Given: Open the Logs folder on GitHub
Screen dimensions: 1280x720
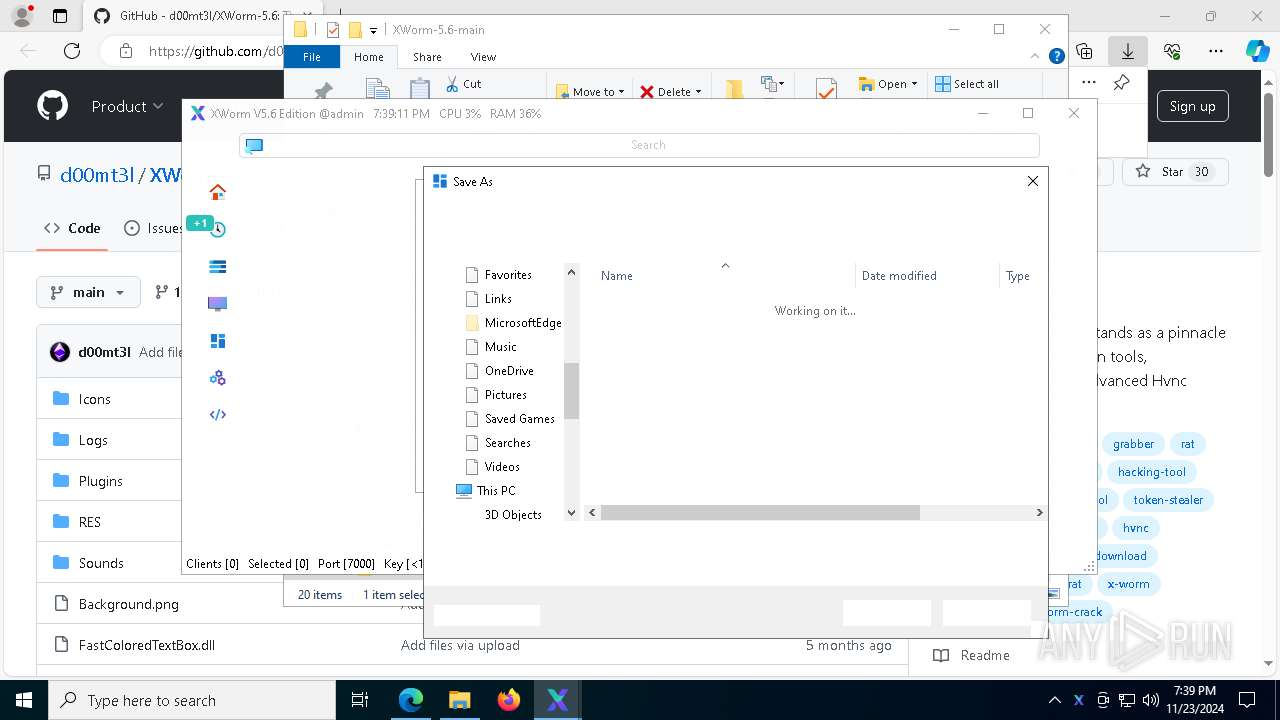Looking at the screenshot, I should [93, 440].
